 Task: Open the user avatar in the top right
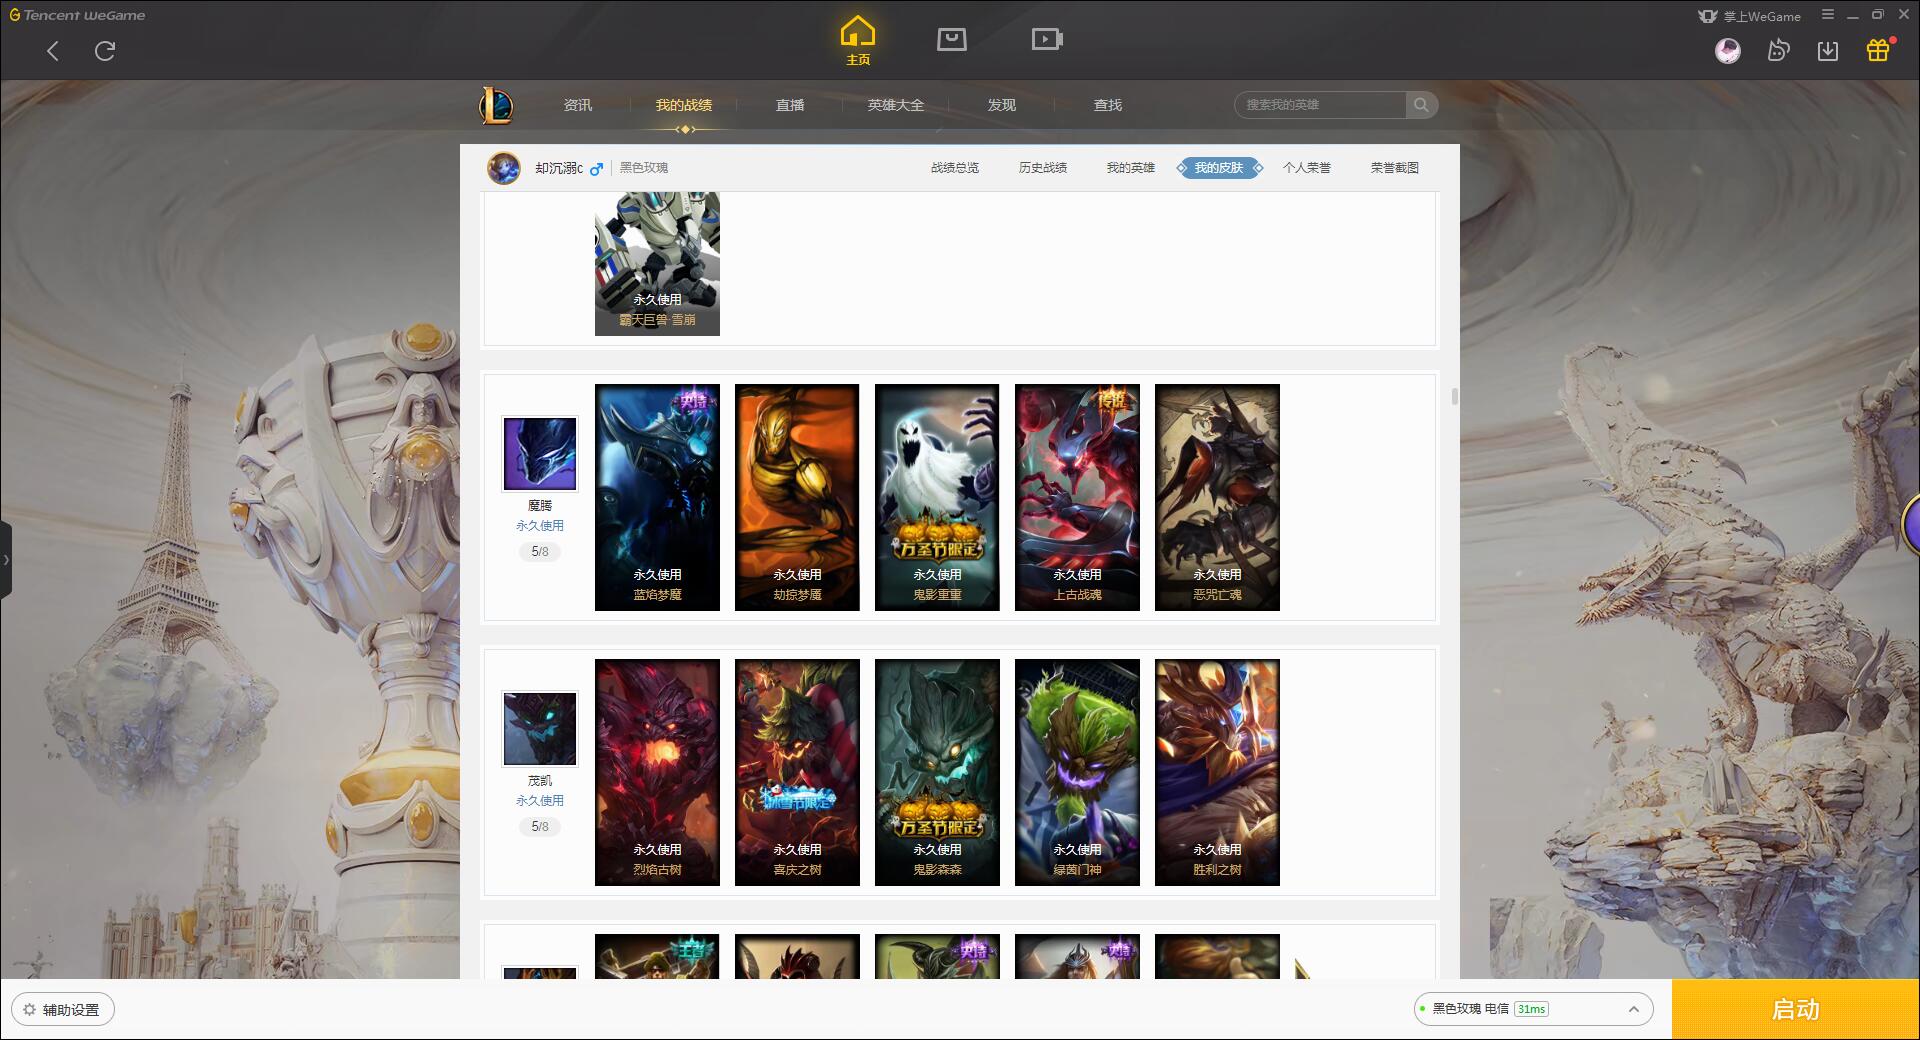1727,50
